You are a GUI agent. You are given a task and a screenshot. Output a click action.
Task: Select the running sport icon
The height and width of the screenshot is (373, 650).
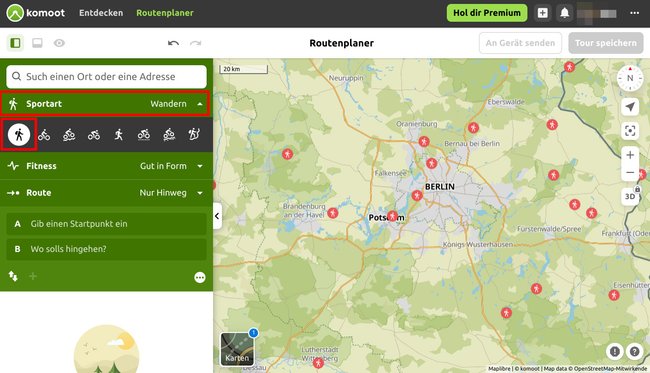[119, 135]
